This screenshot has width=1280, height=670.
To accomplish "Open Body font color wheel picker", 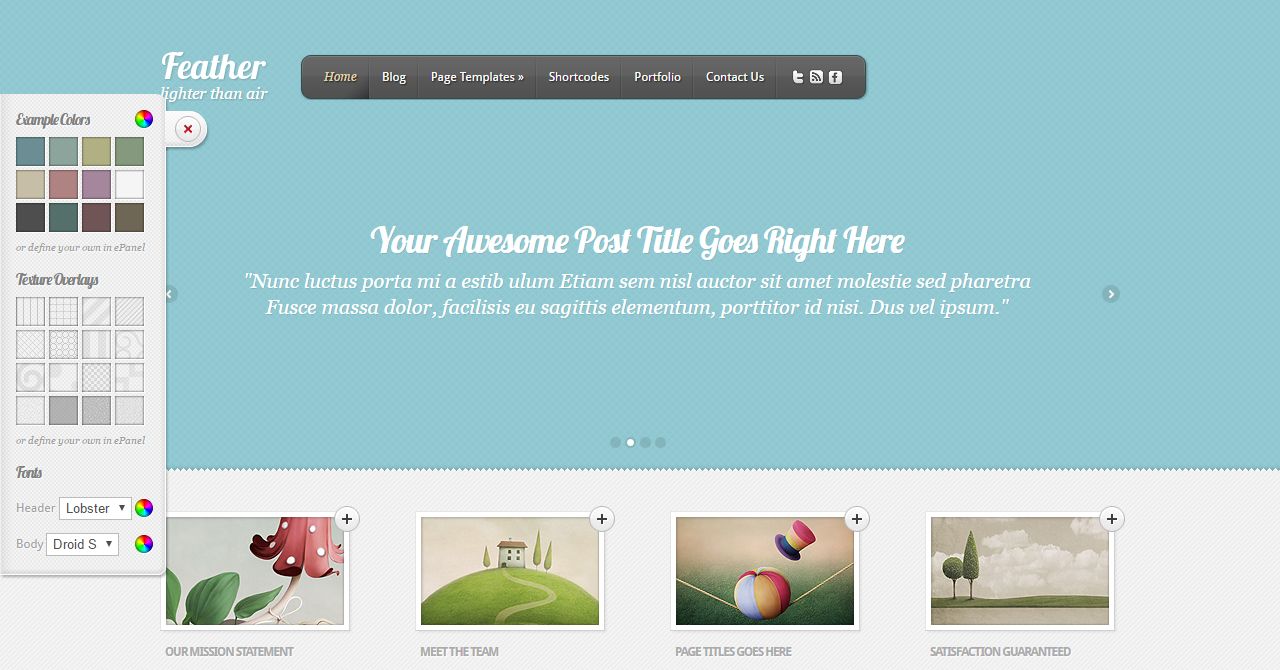I will 144,544.
